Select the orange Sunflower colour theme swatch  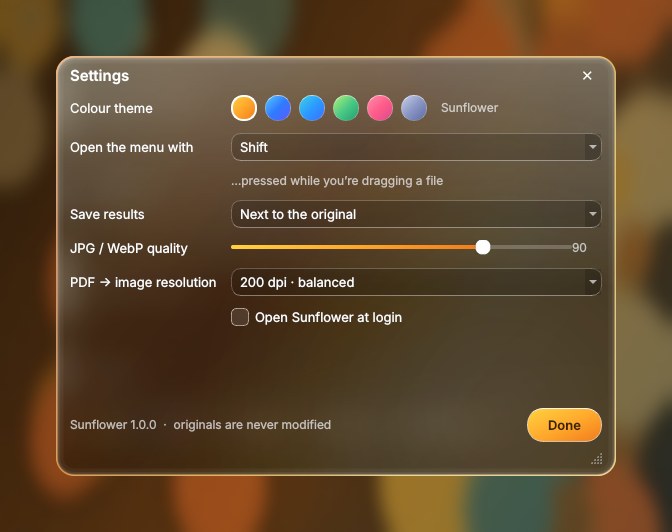[244, 108]
